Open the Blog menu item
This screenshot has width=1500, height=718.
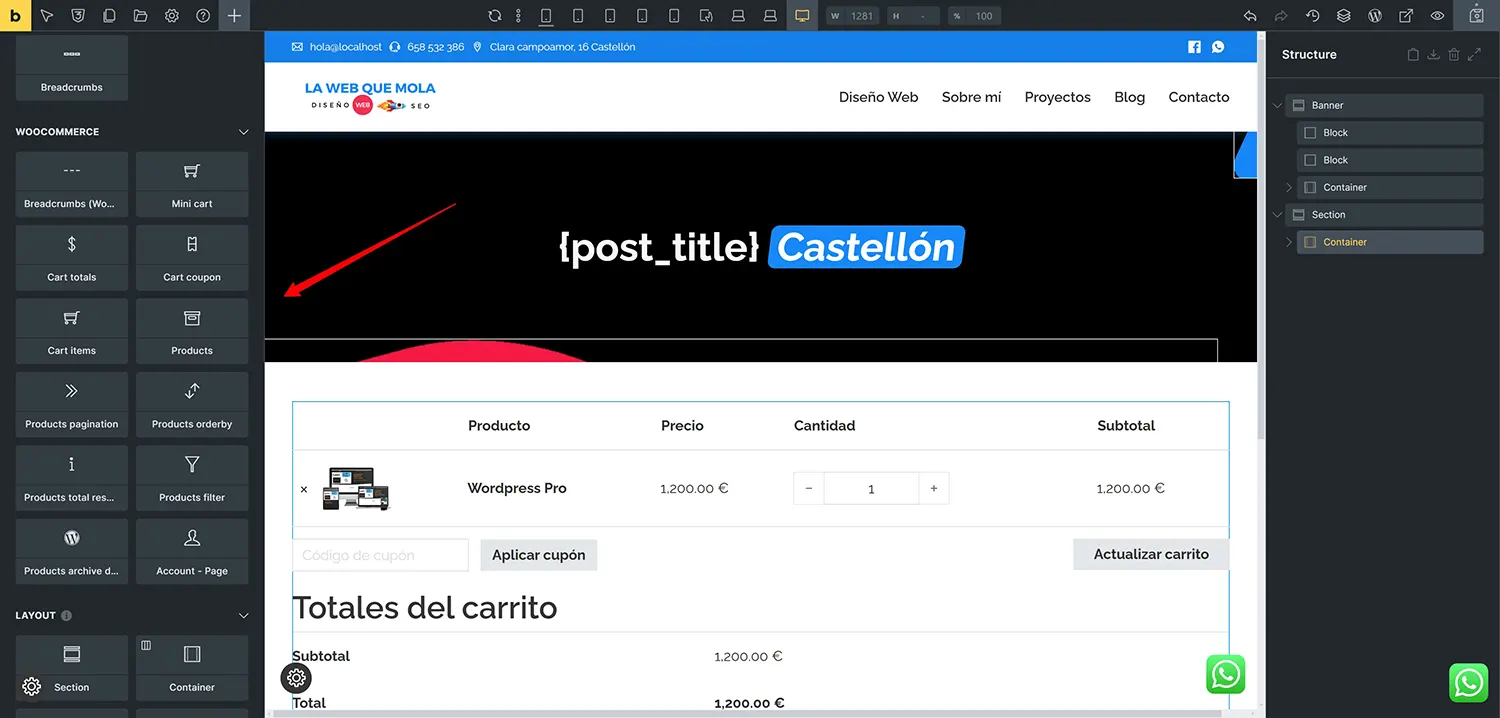click(x=1129, y=97)
